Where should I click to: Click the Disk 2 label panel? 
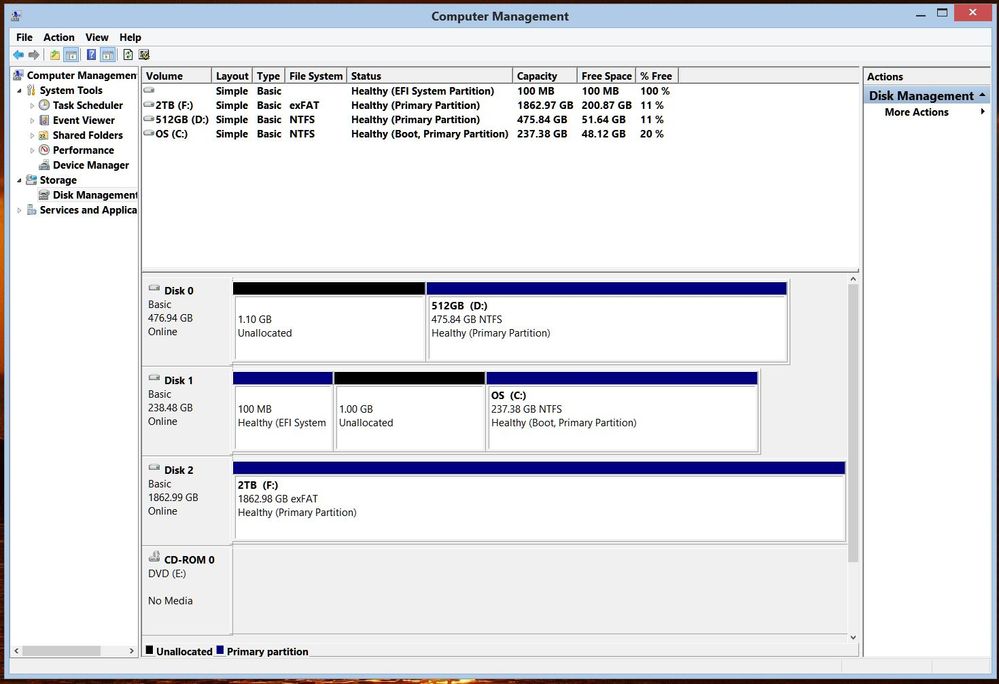[x=187, y=501]
